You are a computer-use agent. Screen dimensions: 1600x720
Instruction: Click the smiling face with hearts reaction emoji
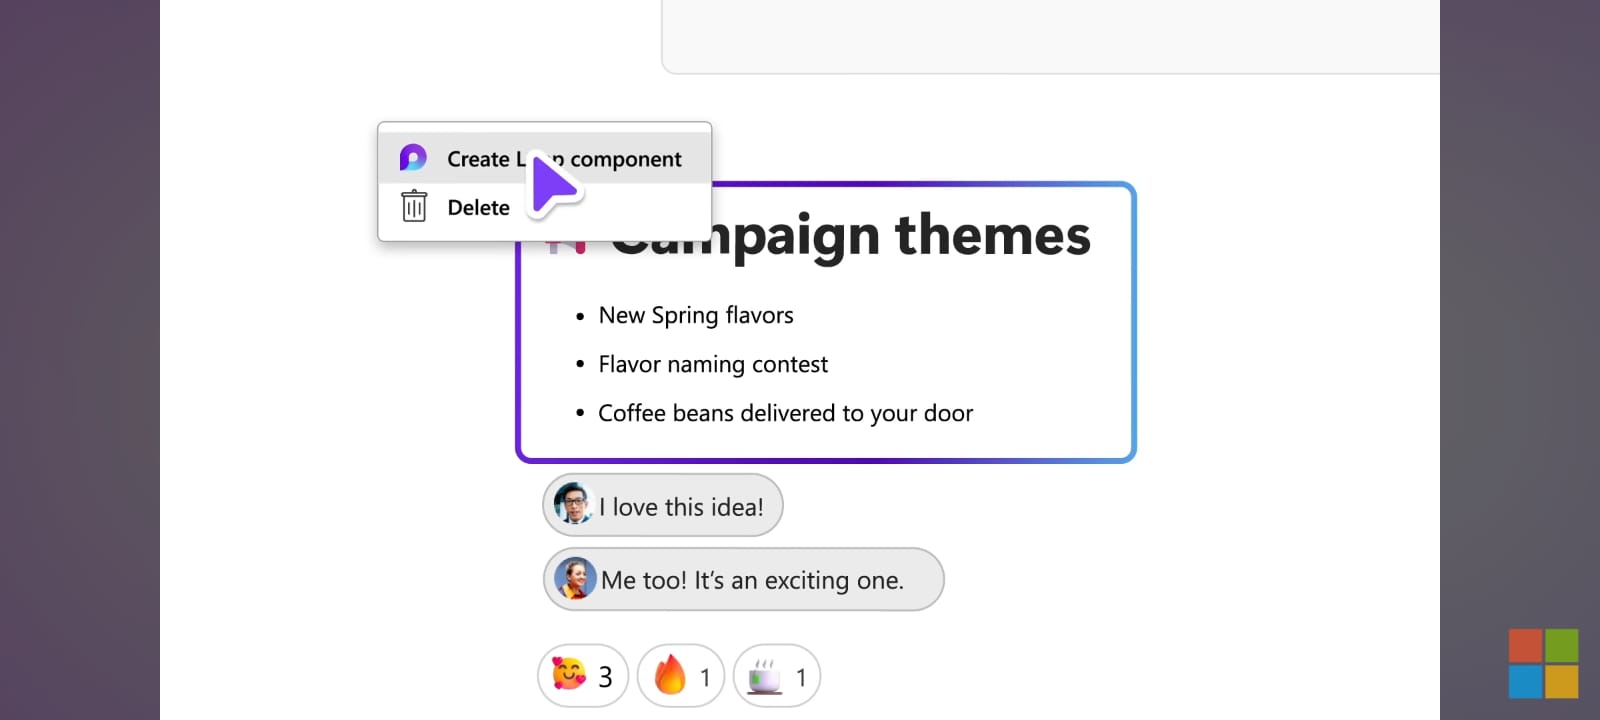tap(571, 676)
